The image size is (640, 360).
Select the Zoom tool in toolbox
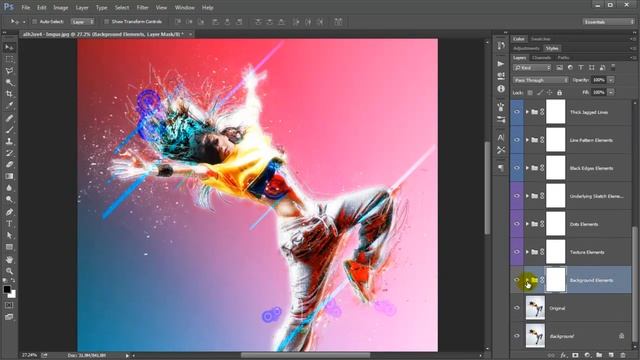point(9,271)
